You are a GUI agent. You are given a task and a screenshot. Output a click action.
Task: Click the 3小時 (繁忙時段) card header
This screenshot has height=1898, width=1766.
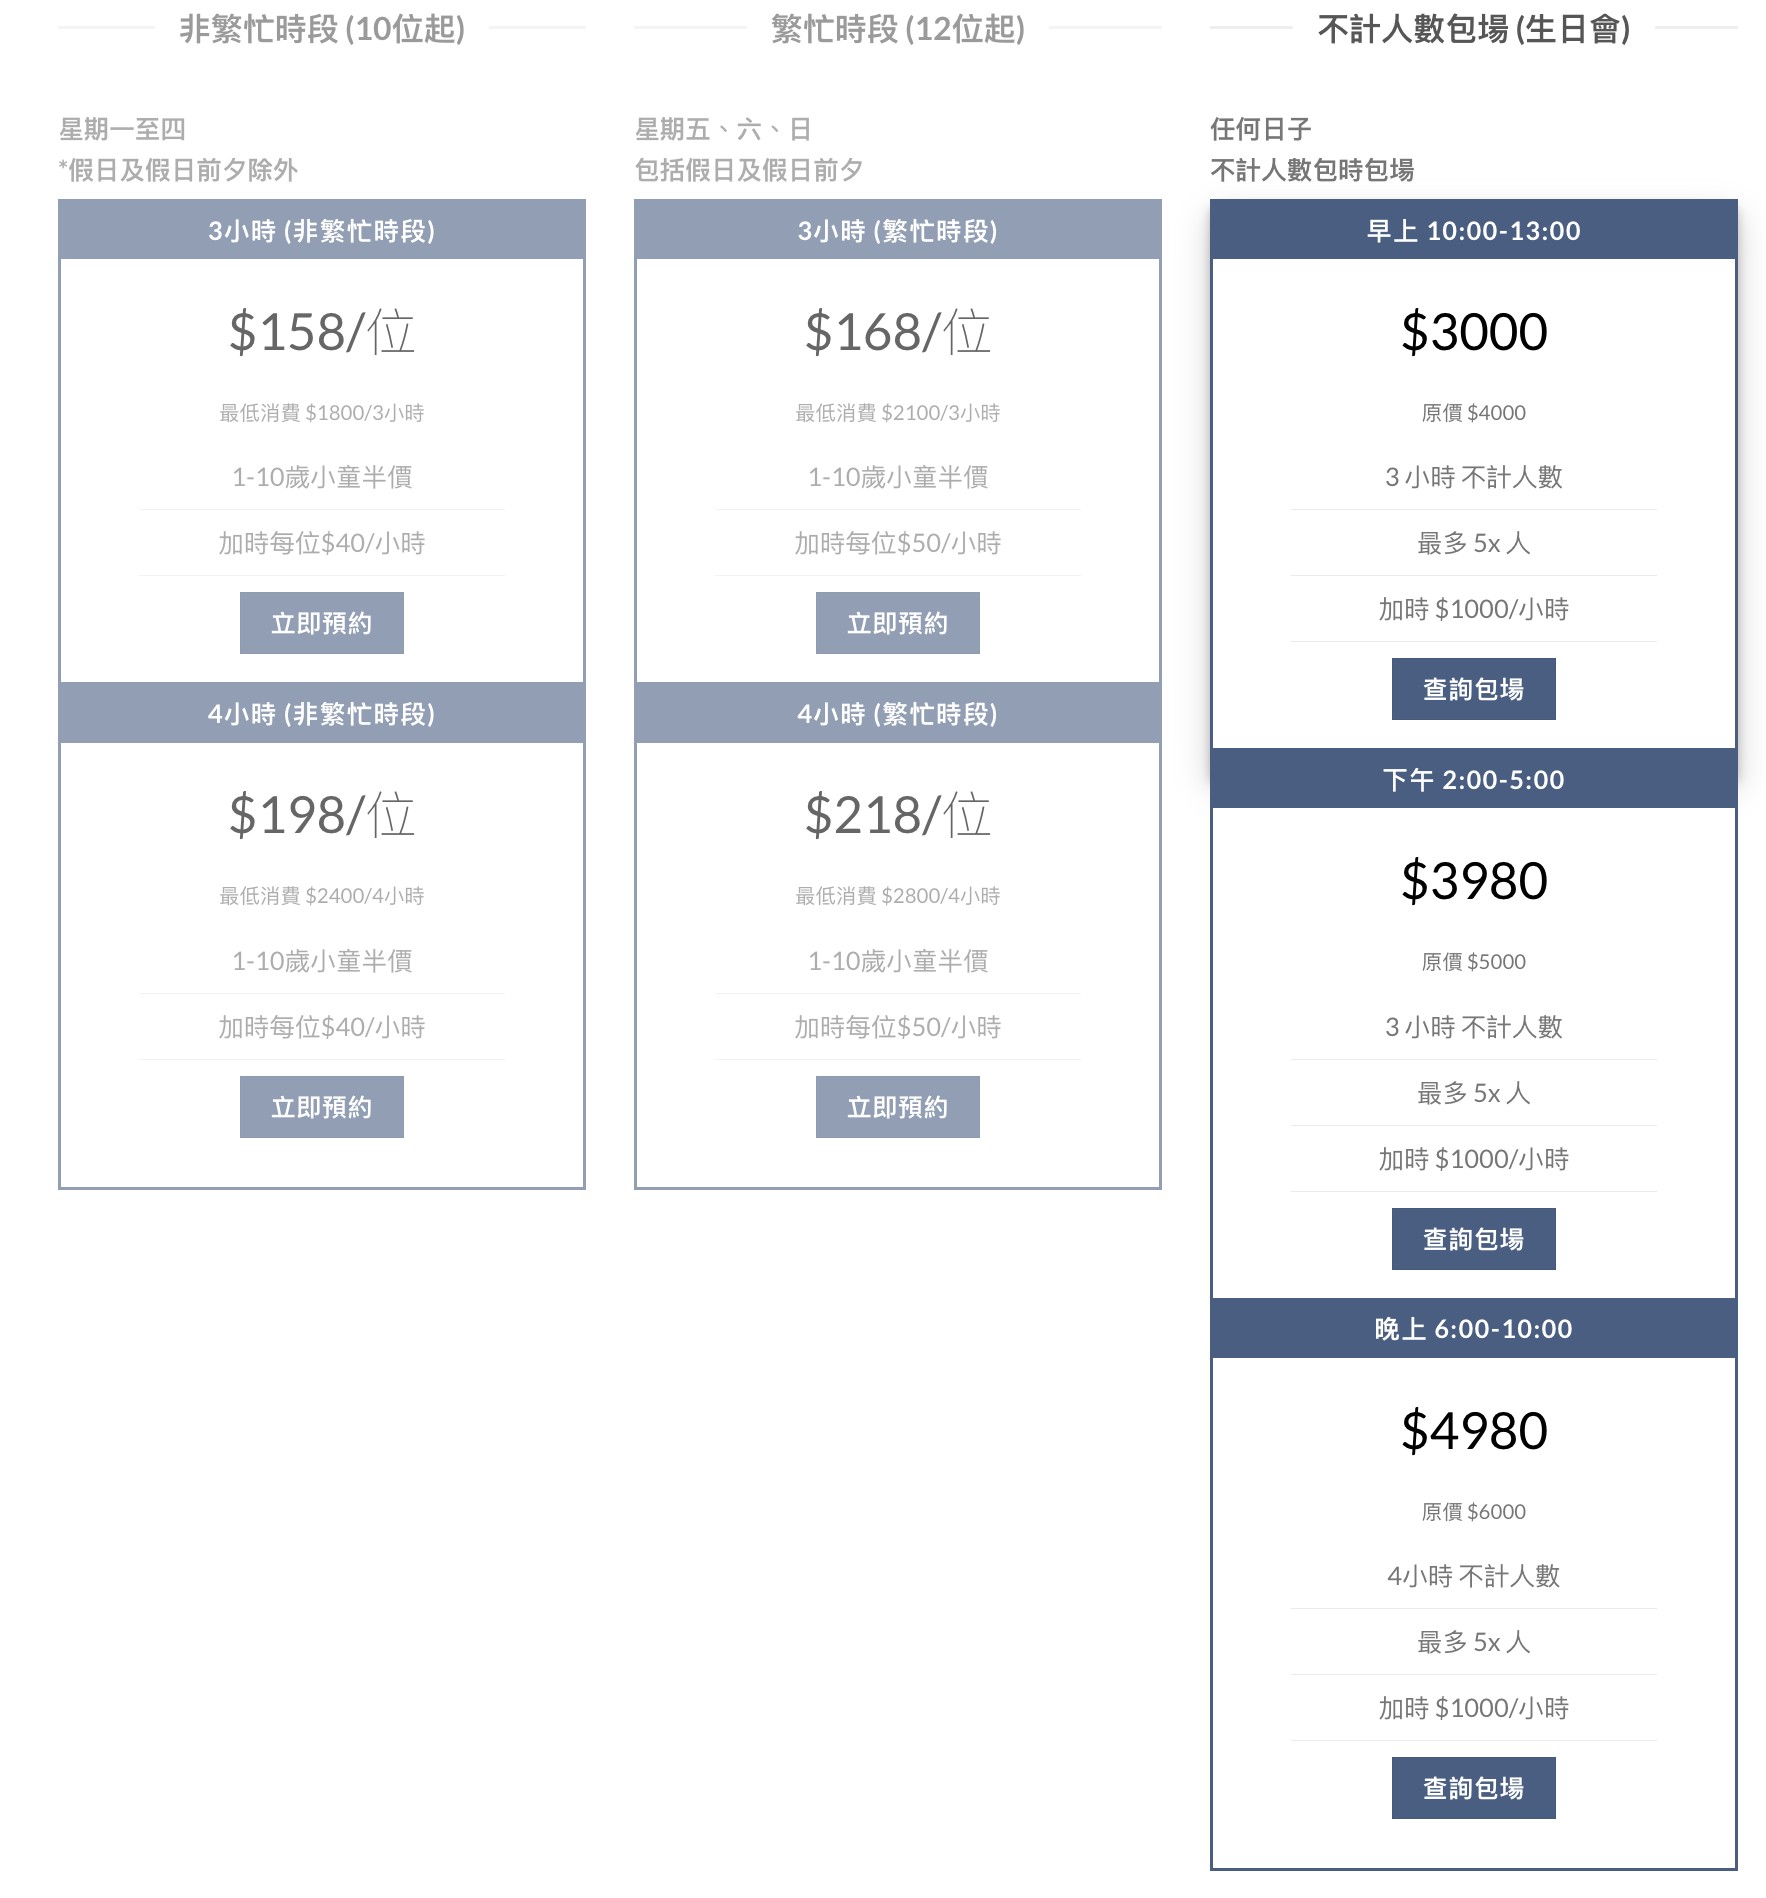coord(897,231)
